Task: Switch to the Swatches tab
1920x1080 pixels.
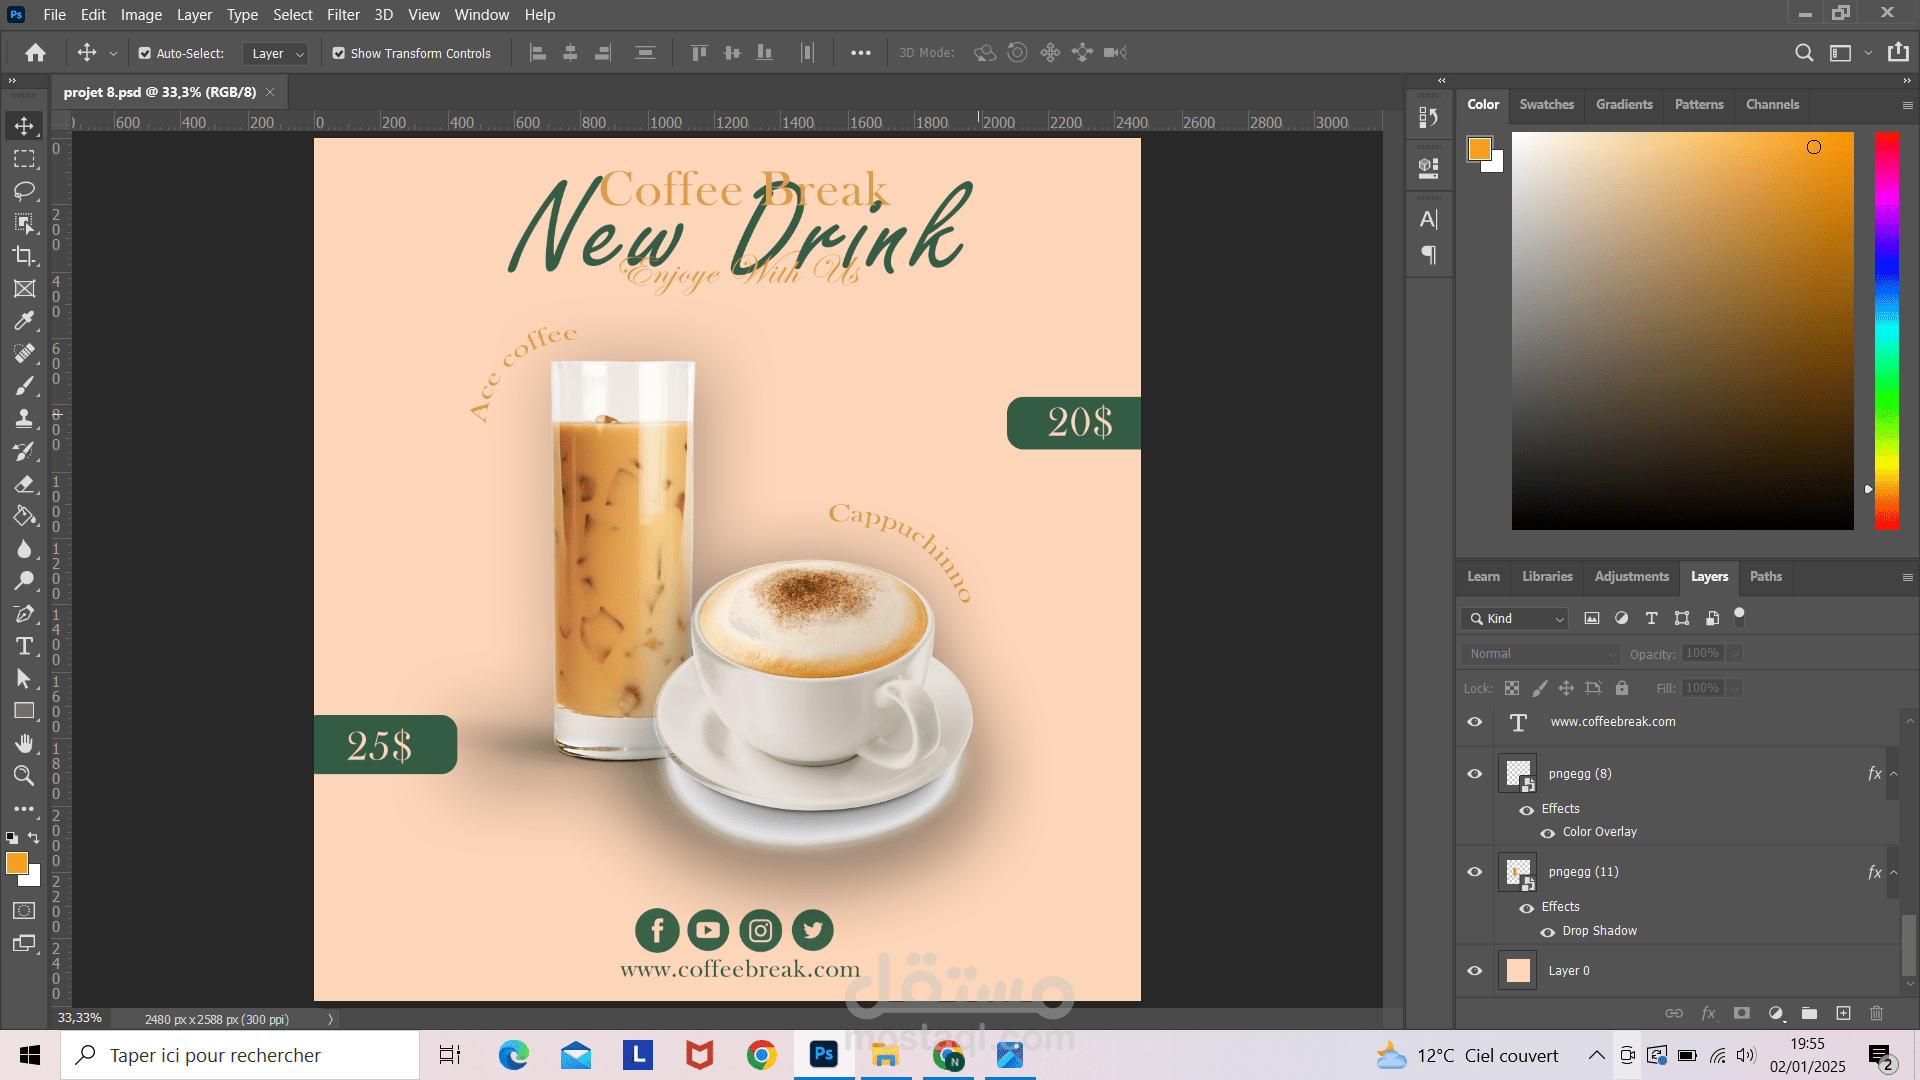Action: [x=1546, y=104]
